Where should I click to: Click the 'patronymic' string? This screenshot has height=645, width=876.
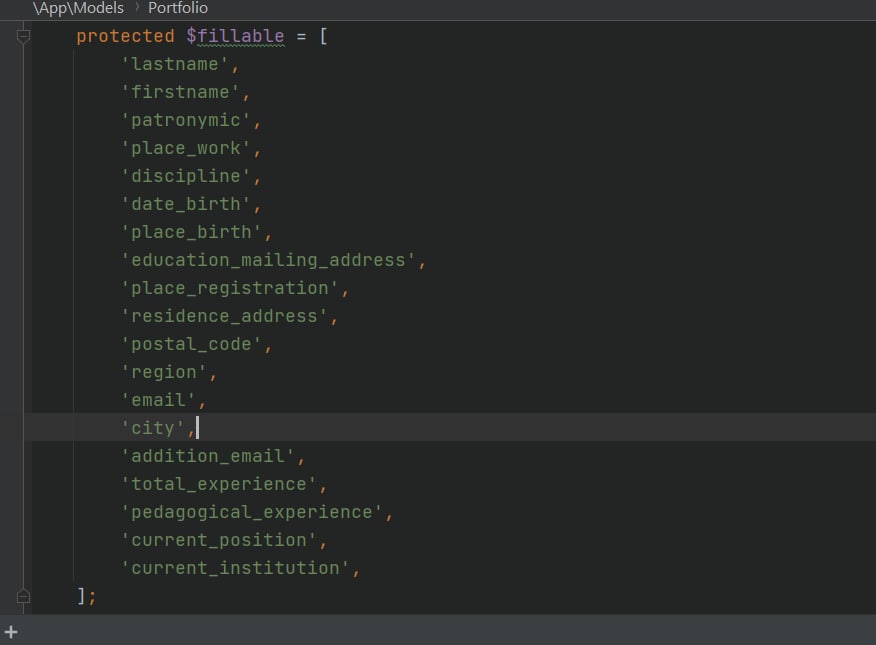[185, 120]
